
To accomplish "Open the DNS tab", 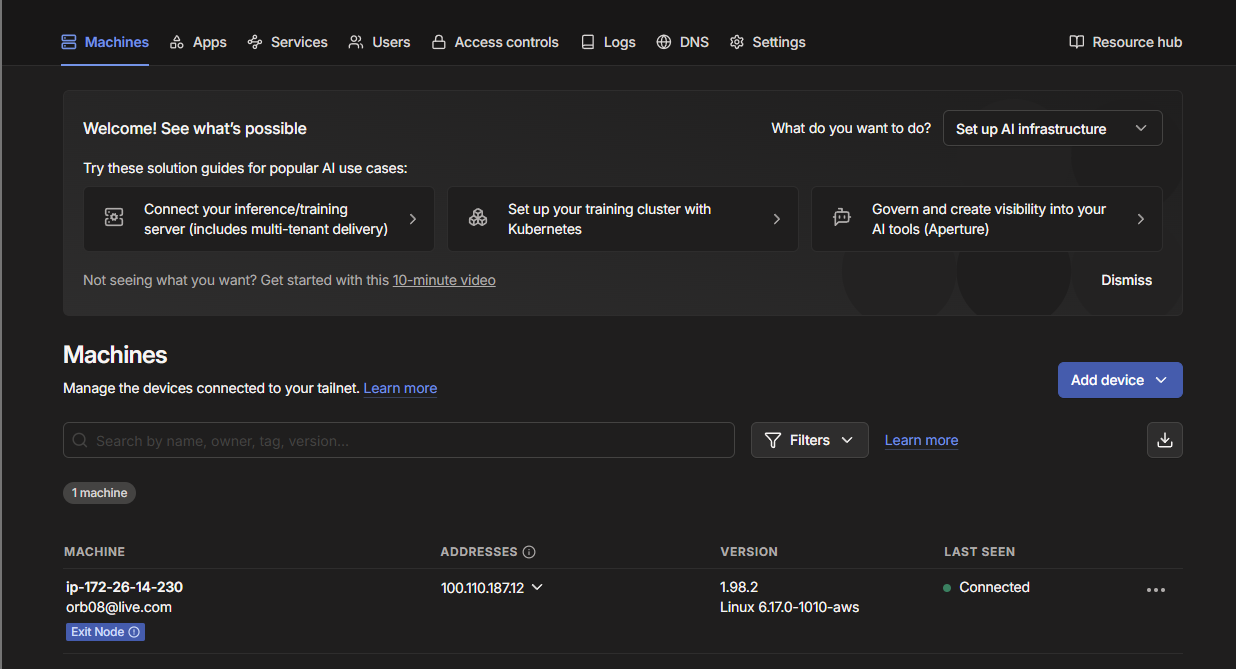I will point(682,42).
